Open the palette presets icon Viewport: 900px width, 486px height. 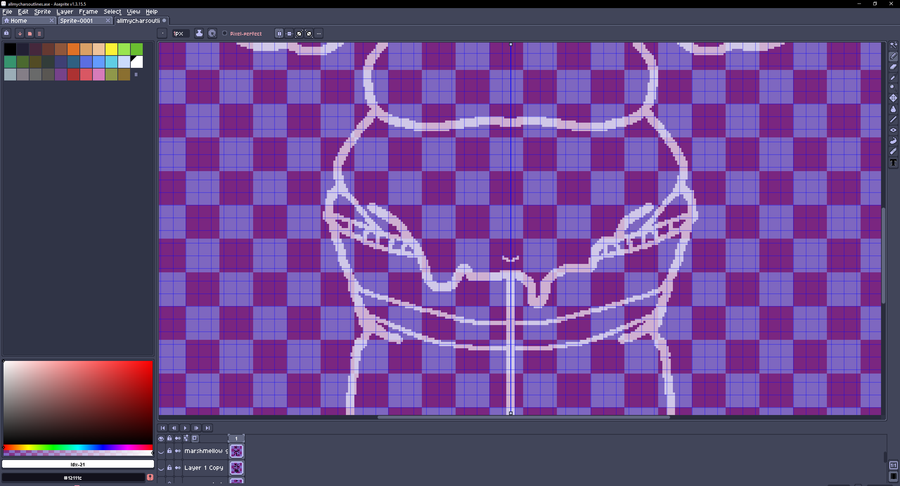[30, 33]
